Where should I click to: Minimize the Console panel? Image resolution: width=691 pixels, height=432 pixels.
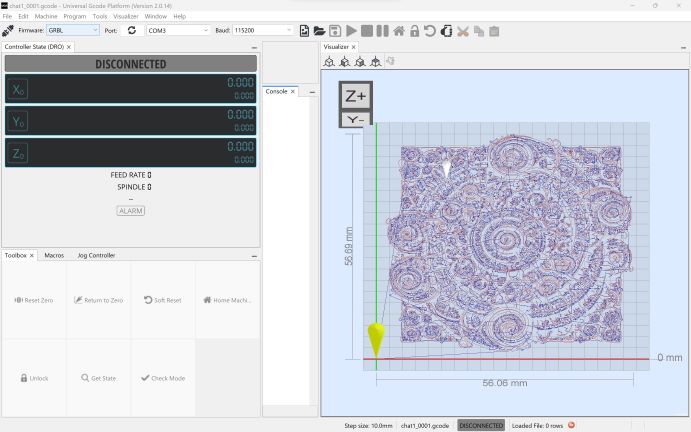click(312, 92)
